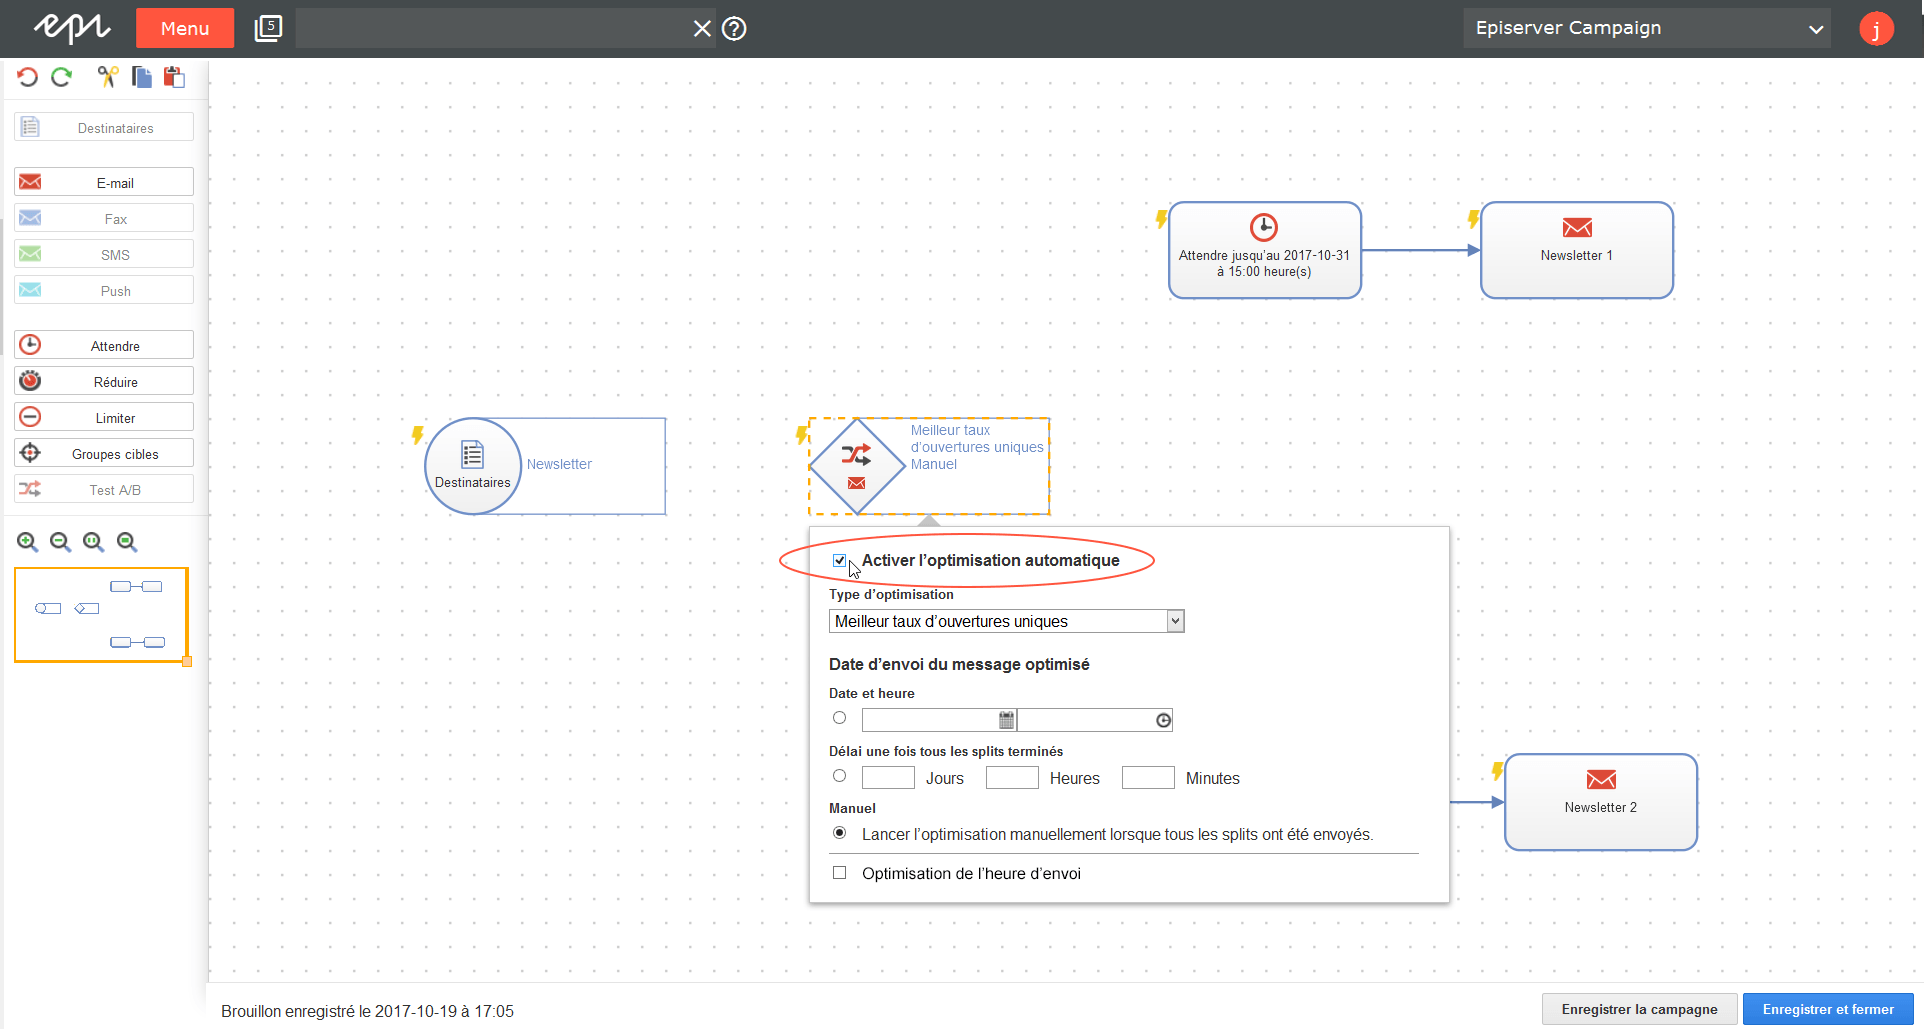Select the Push node in the palette
The image size is (1924, 1029).
coord(104,290)
